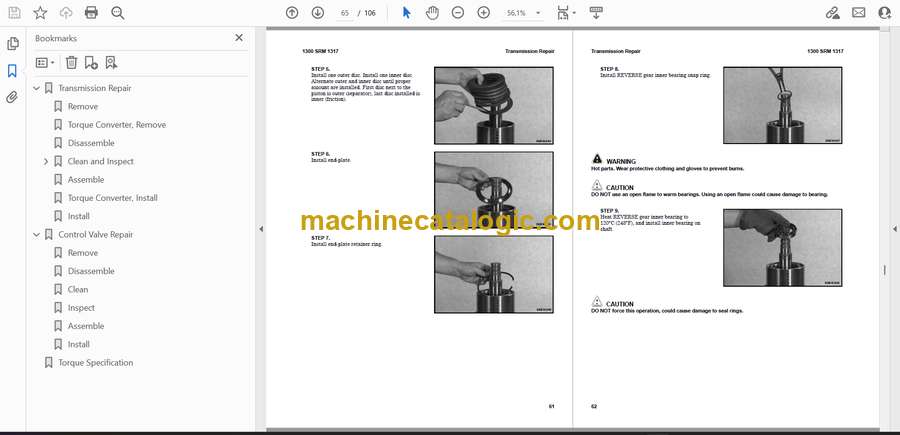Click the 'WARNING' heading text

621,162
